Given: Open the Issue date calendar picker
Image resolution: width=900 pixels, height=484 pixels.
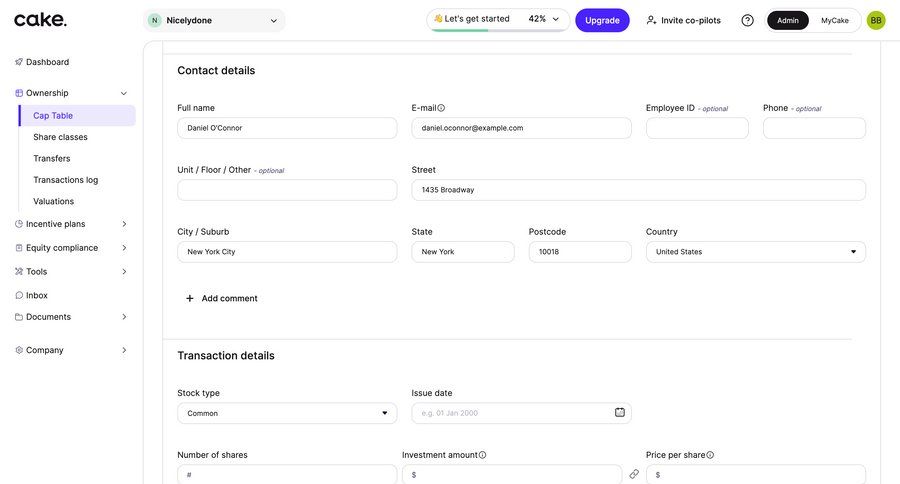Looking at the screenshot, I should [x=619, y=412].
